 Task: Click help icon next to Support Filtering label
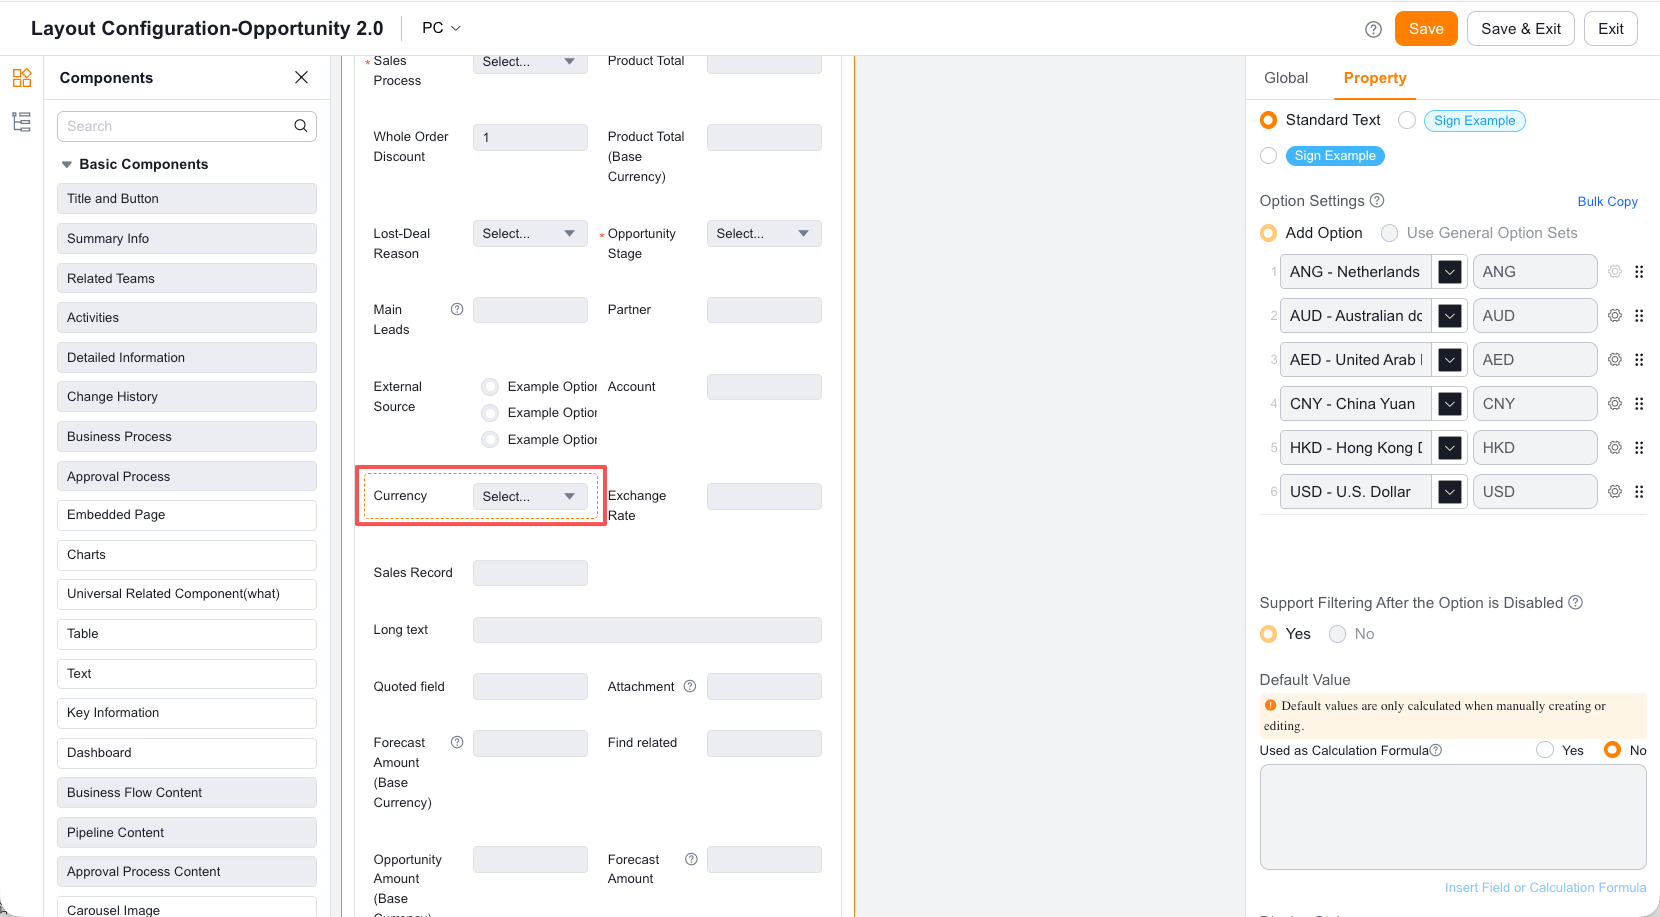[x=1576, y=602]
